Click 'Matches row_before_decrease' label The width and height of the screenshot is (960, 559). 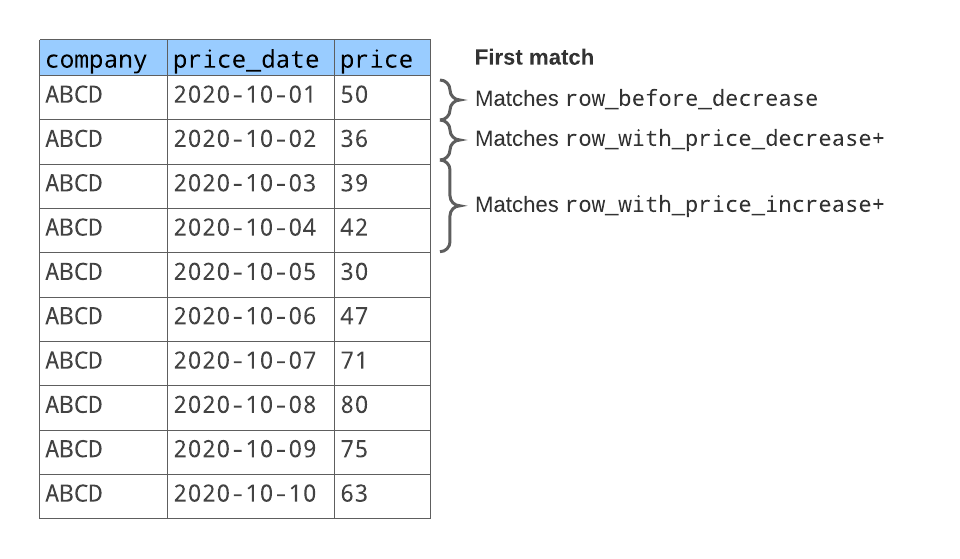[x=646, y=99]
